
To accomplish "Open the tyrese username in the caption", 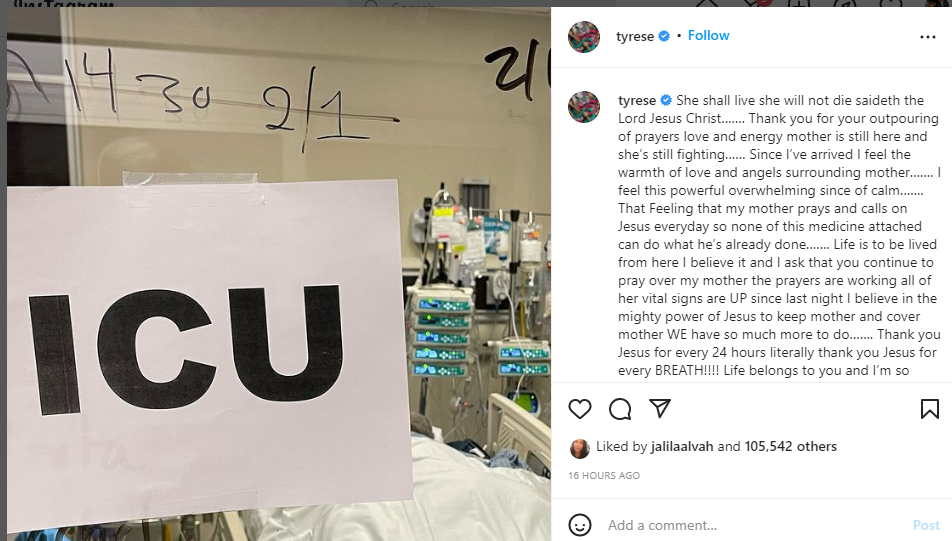I will coord(637,100).
